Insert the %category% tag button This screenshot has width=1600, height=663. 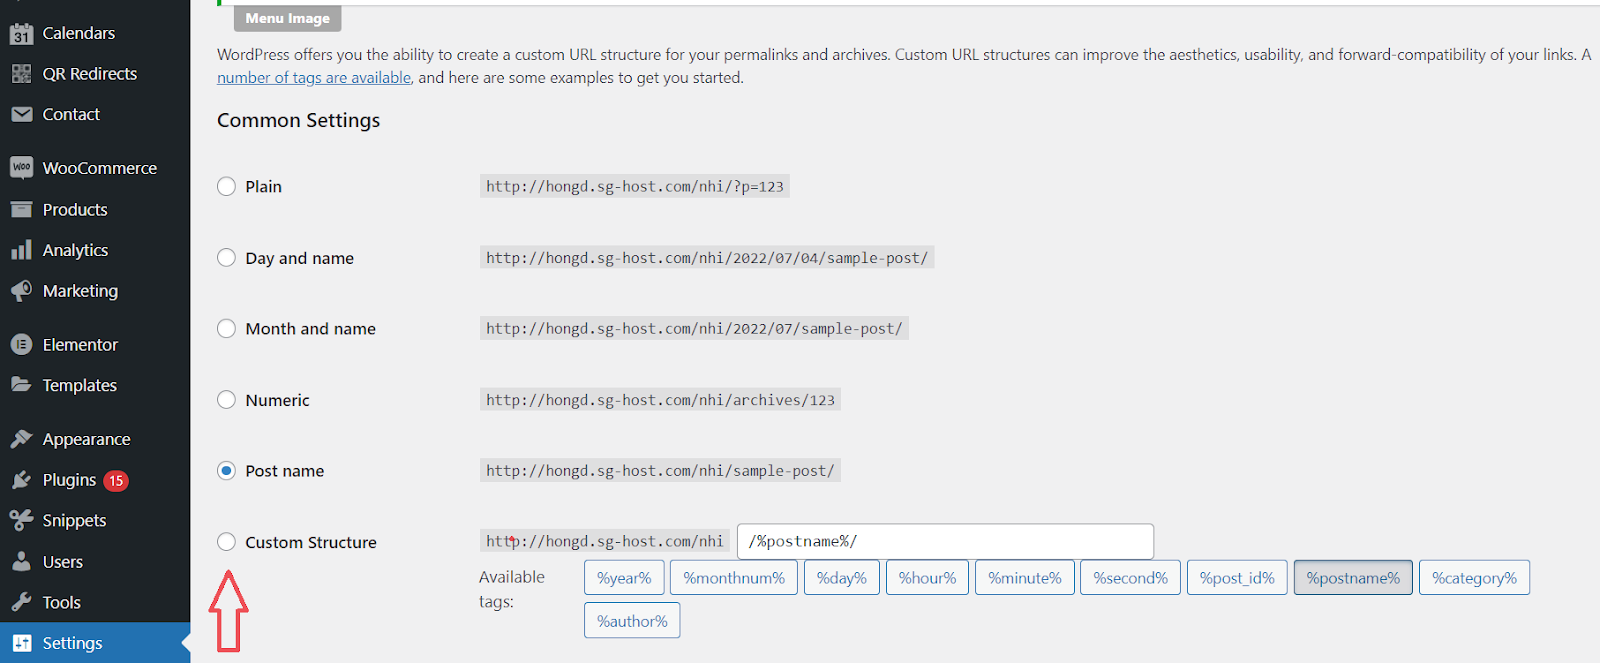click(x=1474, y=578)
